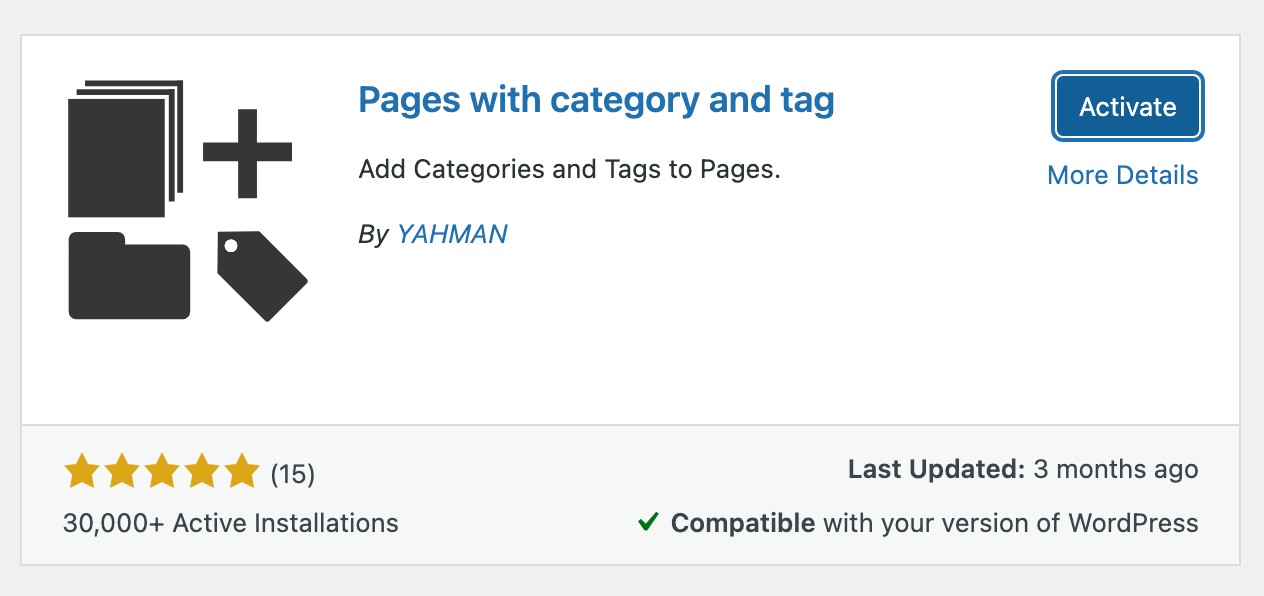This screenshot has height=596, width=1264.
Task: Click the 'Last Updated: 3 months ago' label
Action: [x=1023, y=468]
